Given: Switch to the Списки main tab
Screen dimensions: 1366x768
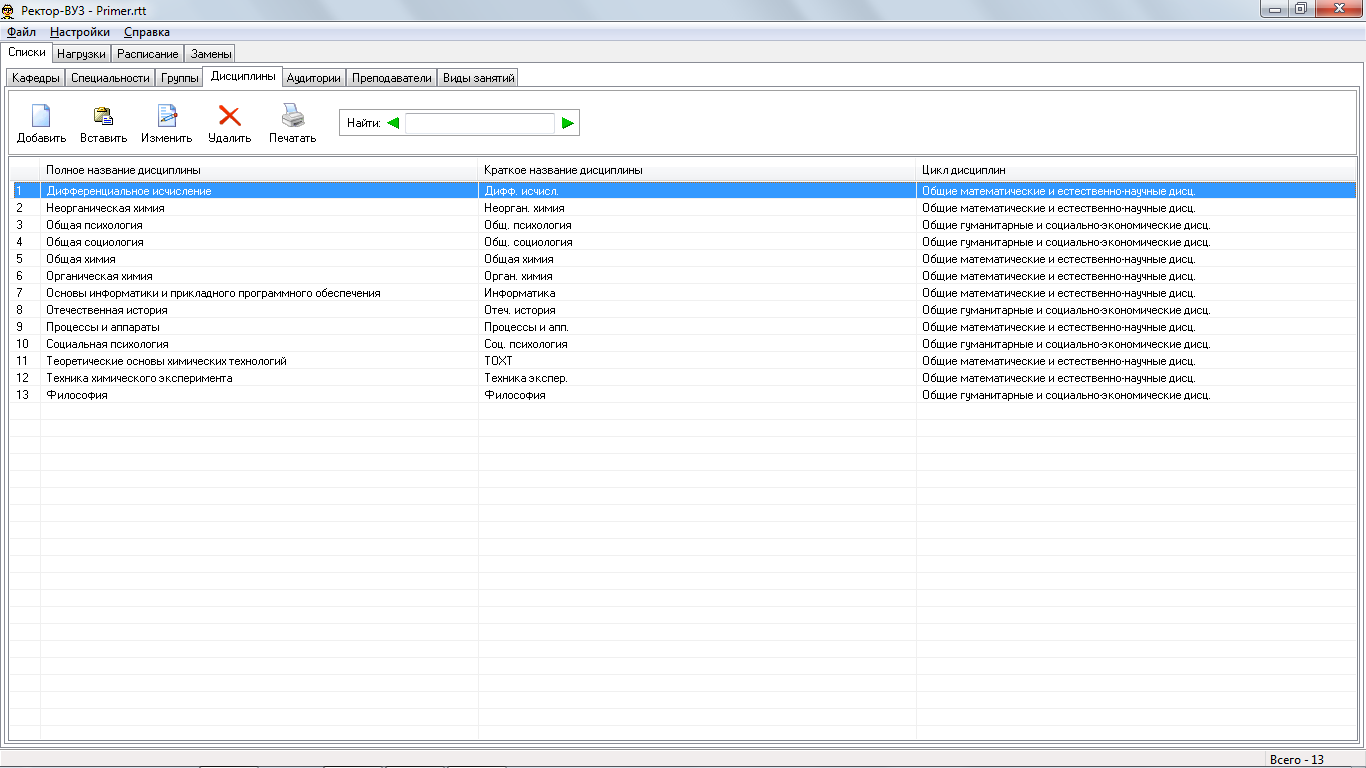Looking at the screenshot, I should [x=27, y=52].
